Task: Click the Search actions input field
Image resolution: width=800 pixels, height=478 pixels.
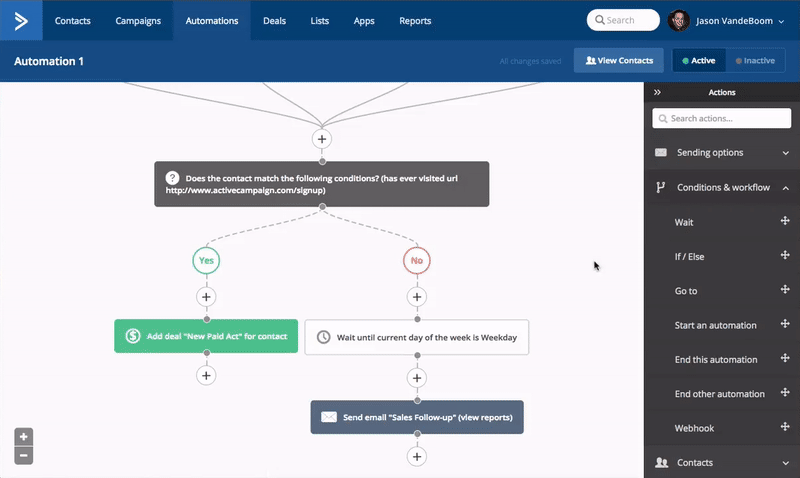Action: tap(721, 118)
